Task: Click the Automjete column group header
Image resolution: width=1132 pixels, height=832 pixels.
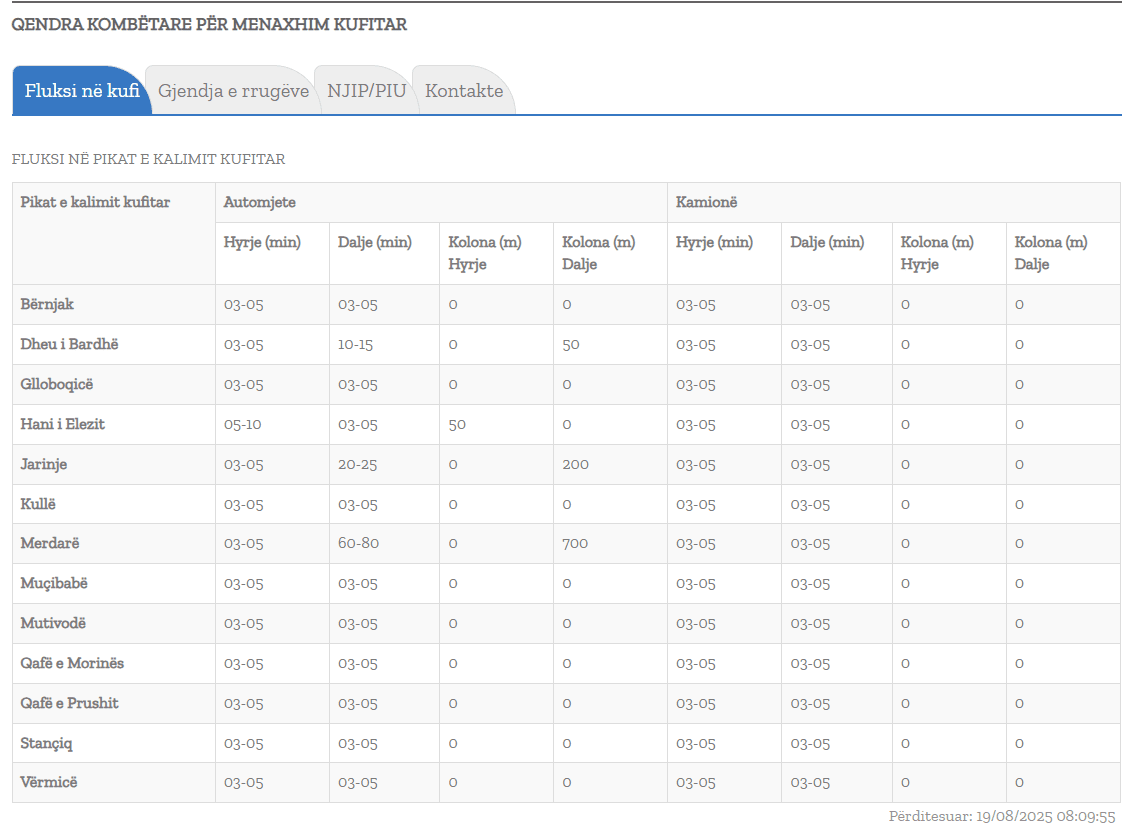Action: tap(260, 202)
